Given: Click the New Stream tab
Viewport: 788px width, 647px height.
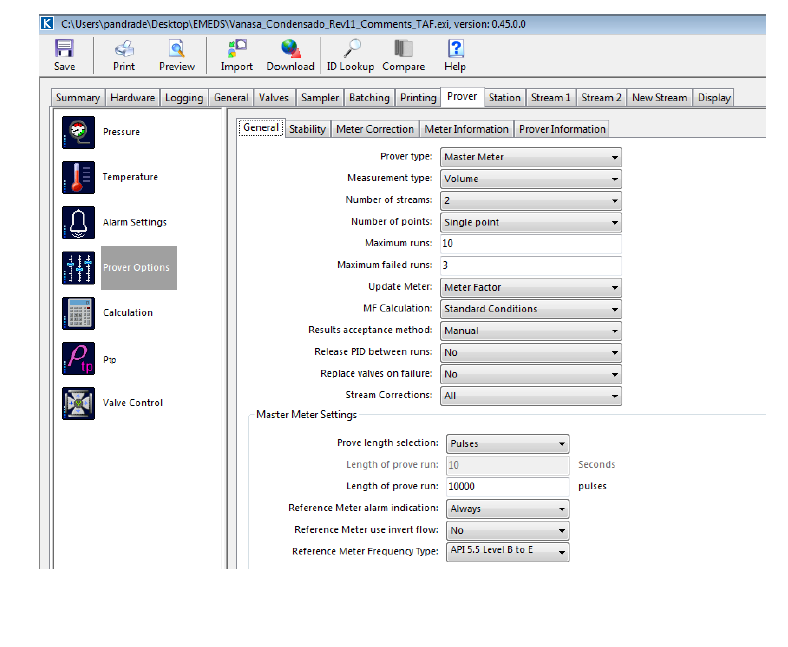Looking at the screenshot, I should click(x=659, y=98).
